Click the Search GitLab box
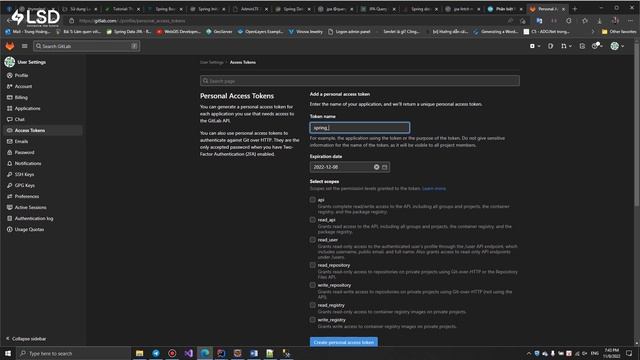Image resolution: width=640 pixels, height=360 pixels. tap(87, 46)
